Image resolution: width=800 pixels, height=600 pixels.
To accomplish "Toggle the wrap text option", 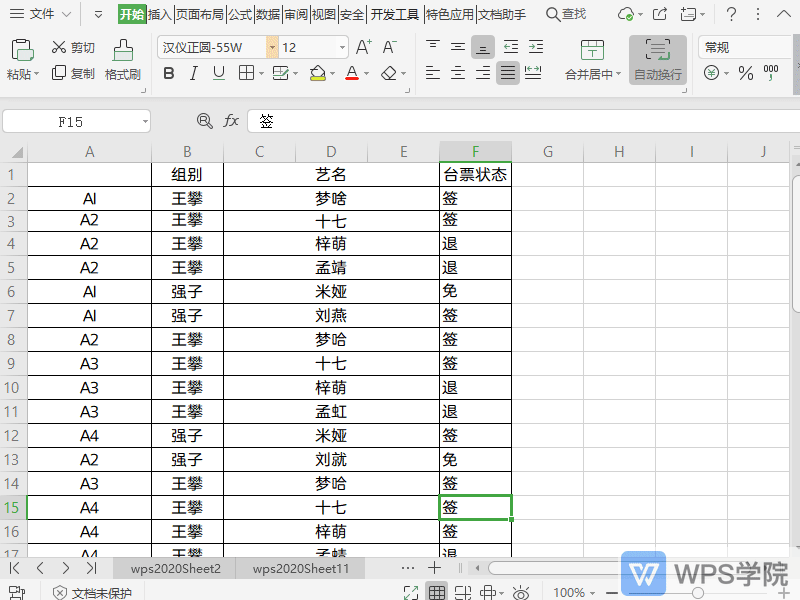I will [x=658, y=60].
